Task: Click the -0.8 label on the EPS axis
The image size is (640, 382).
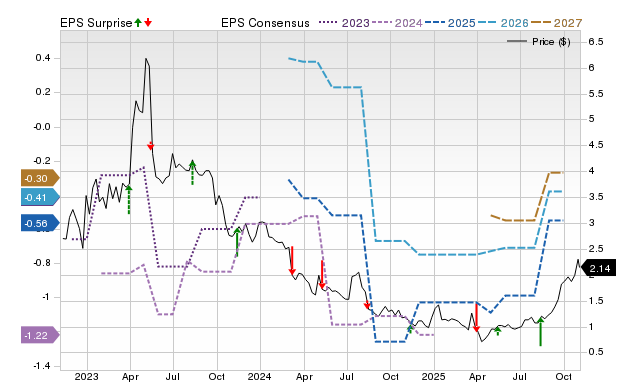Action: (x=42, y=263)
